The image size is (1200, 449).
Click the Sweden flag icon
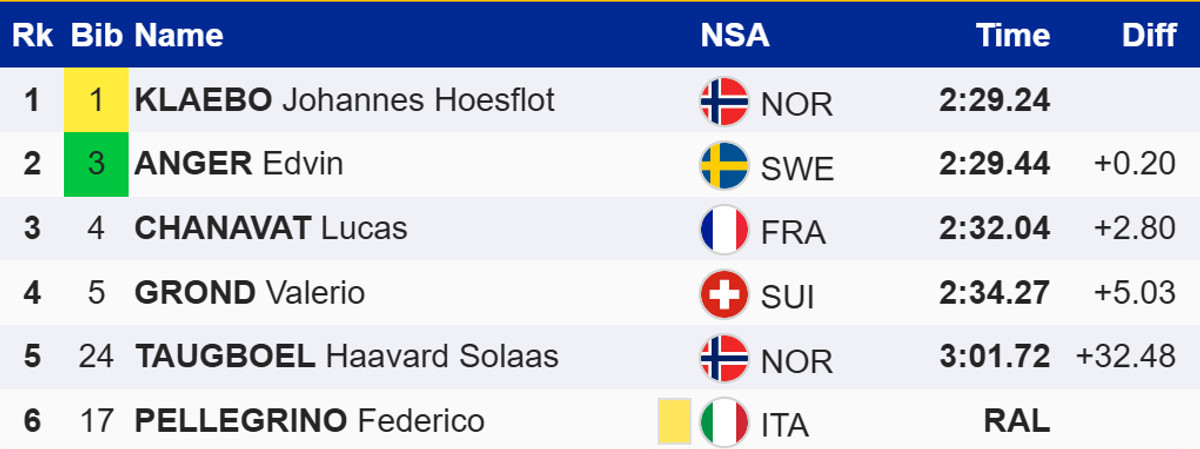(724, 165)
